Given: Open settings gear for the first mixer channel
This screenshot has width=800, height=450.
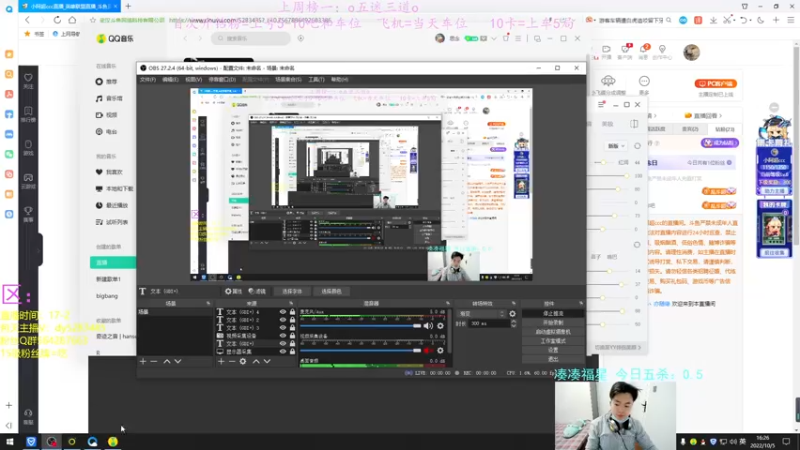Looking at the screenshot, I should pos(440,326).
